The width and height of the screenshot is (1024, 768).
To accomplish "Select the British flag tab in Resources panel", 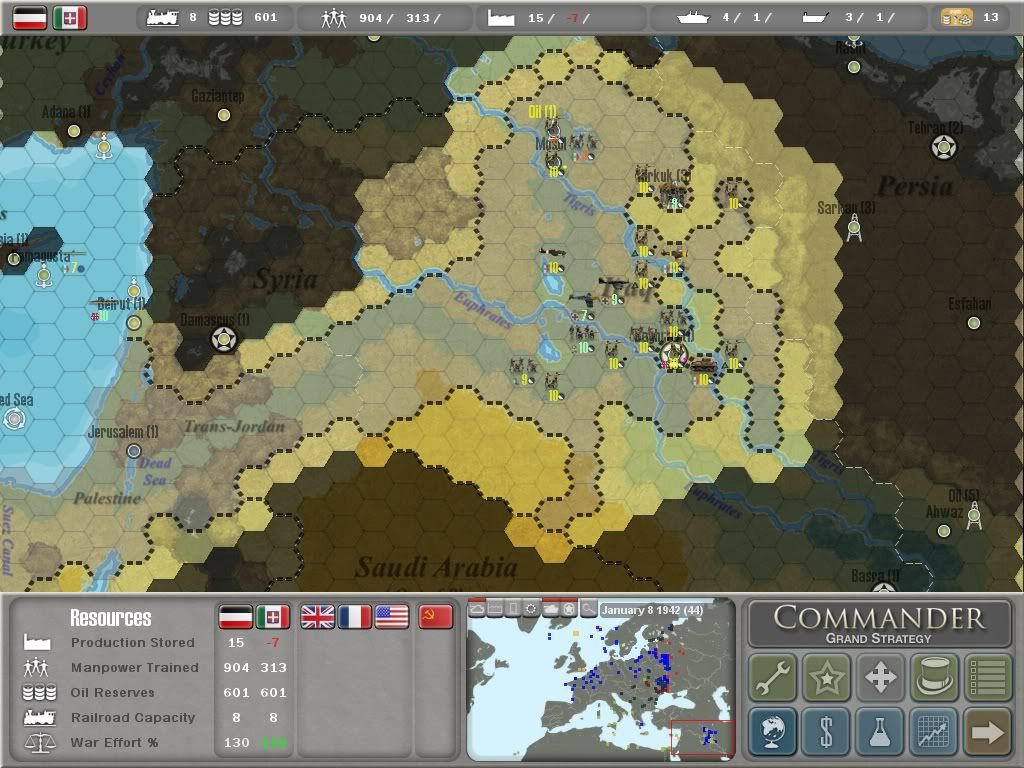I will 317,616.
